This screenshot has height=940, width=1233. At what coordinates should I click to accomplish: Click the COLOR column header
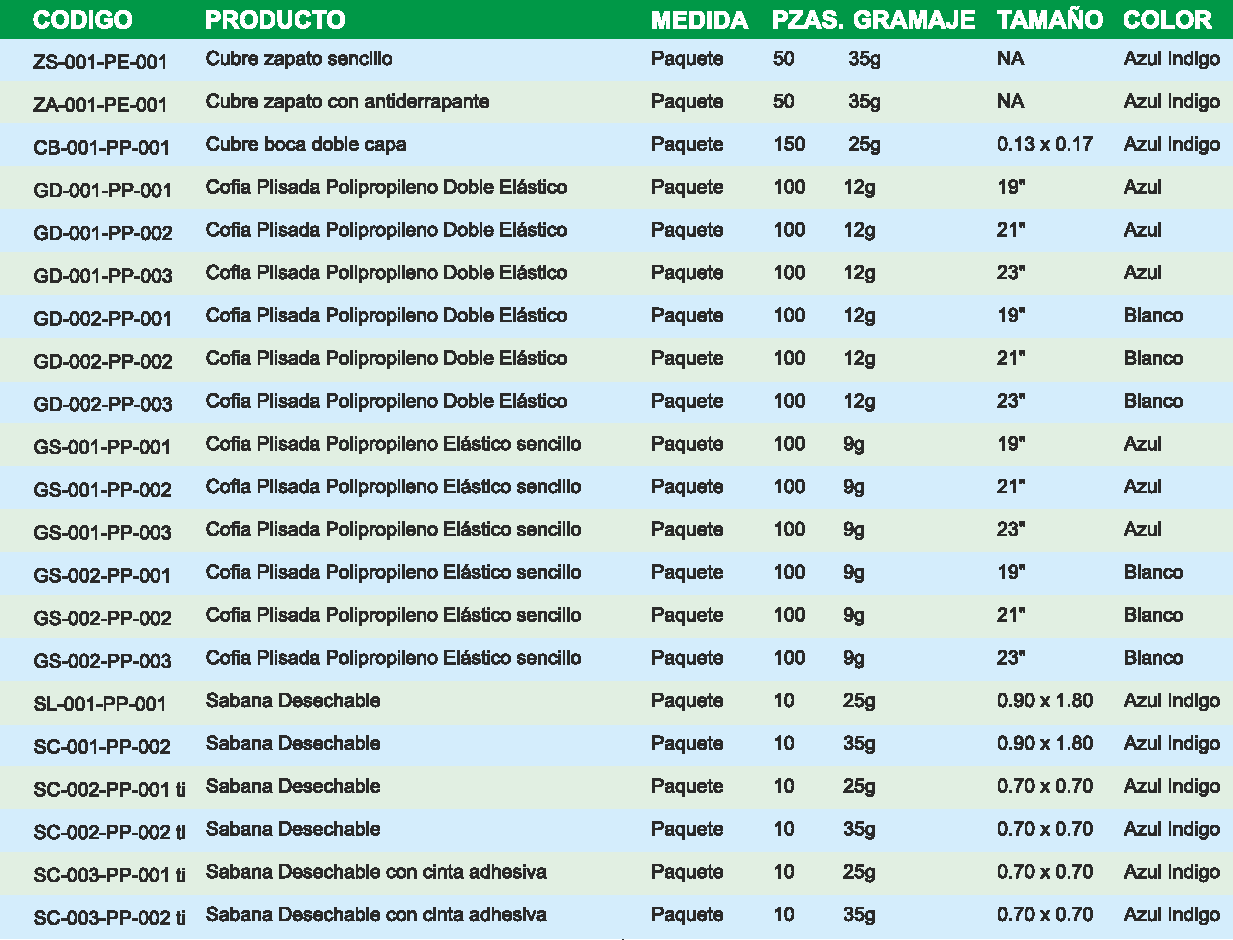pos(1167,20)
